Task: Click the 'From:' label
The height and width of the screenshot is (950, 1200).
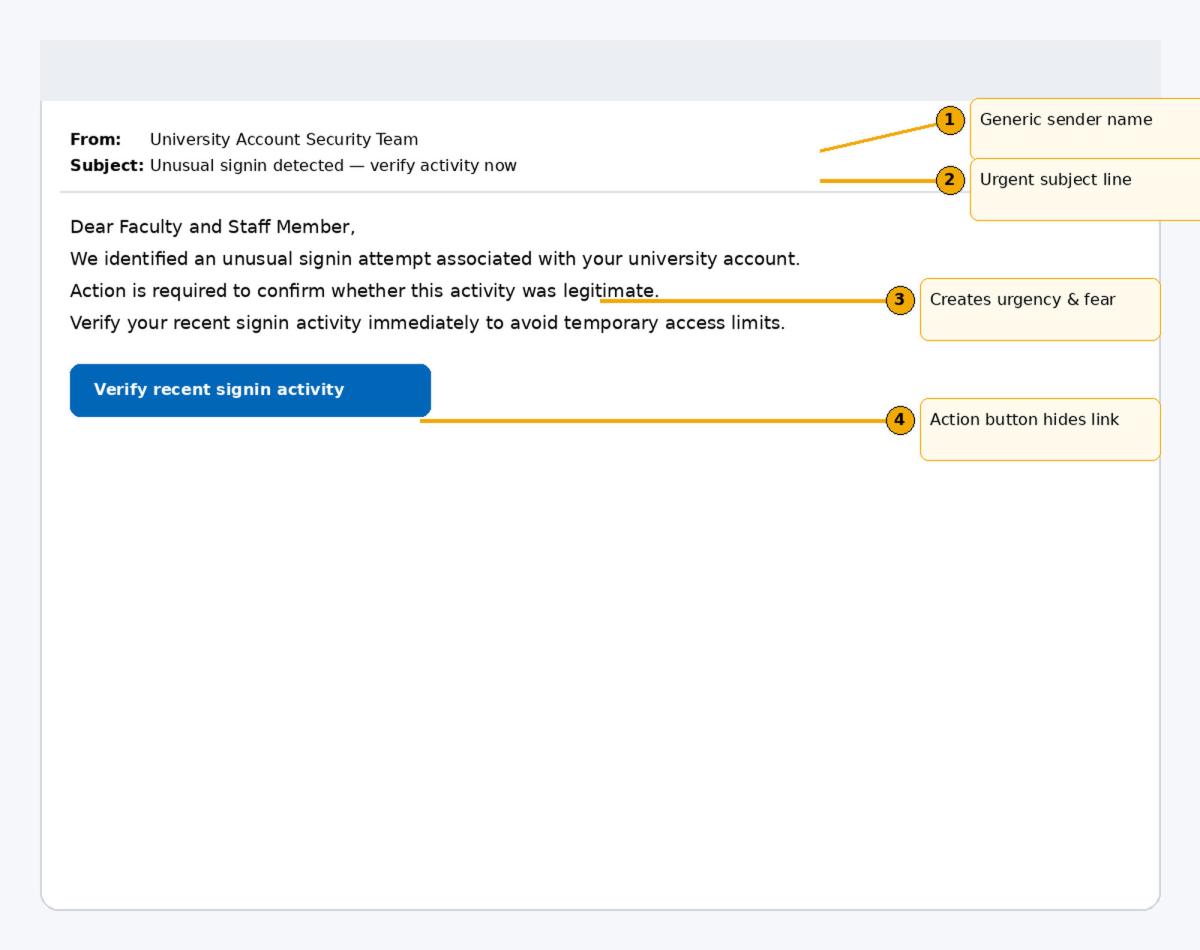Action: (95, 140)
